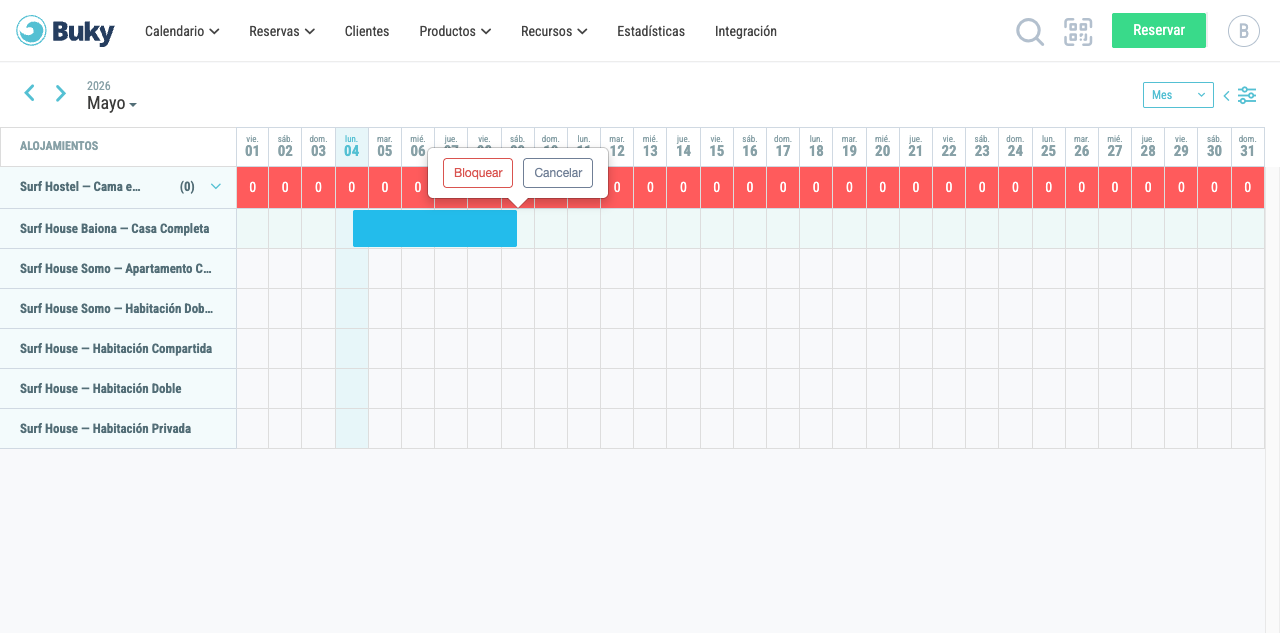Go to the Estadísticas page
1280x633 pixels.
[x=651, y=31]
